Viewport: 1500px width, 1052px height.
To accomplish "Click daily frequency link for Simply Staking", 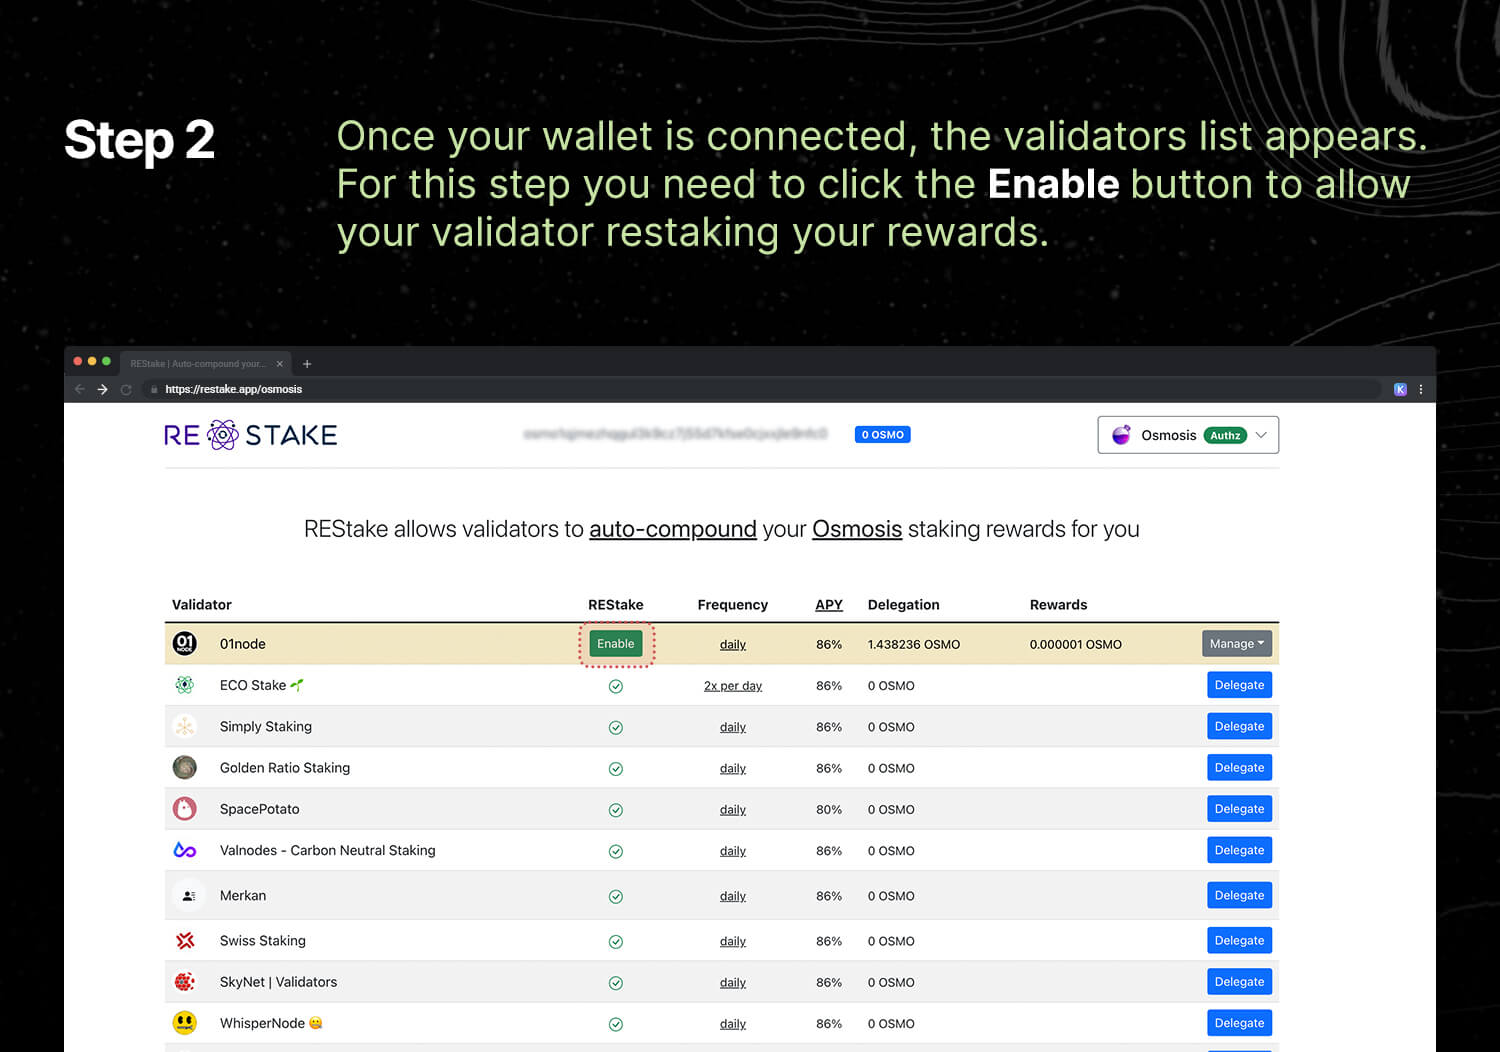I will (733, 727).
